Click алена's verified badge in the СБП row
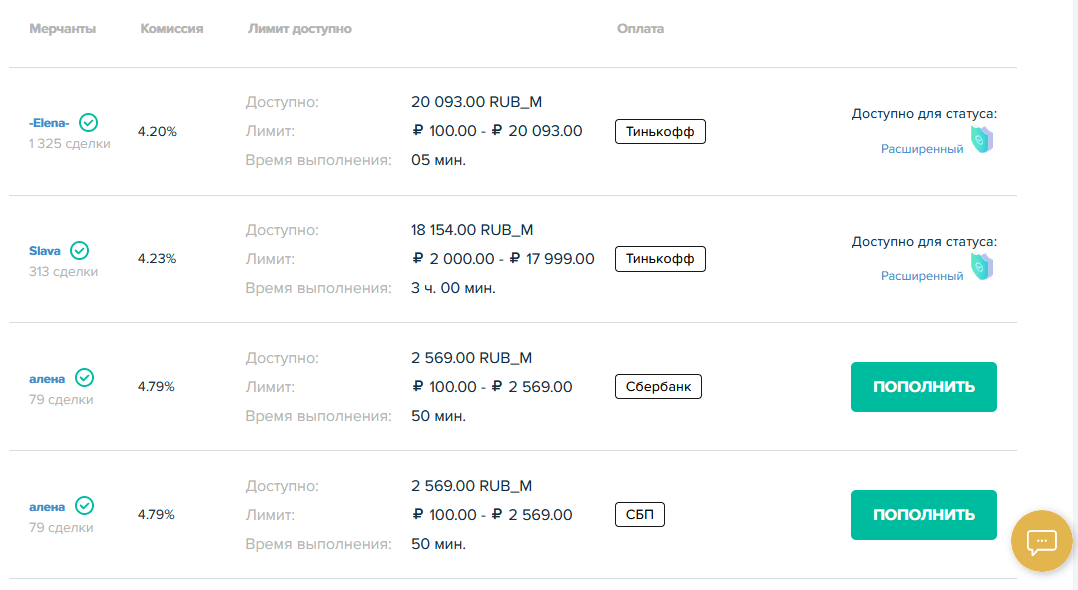 pyautogui.click(x=85, y=506)
